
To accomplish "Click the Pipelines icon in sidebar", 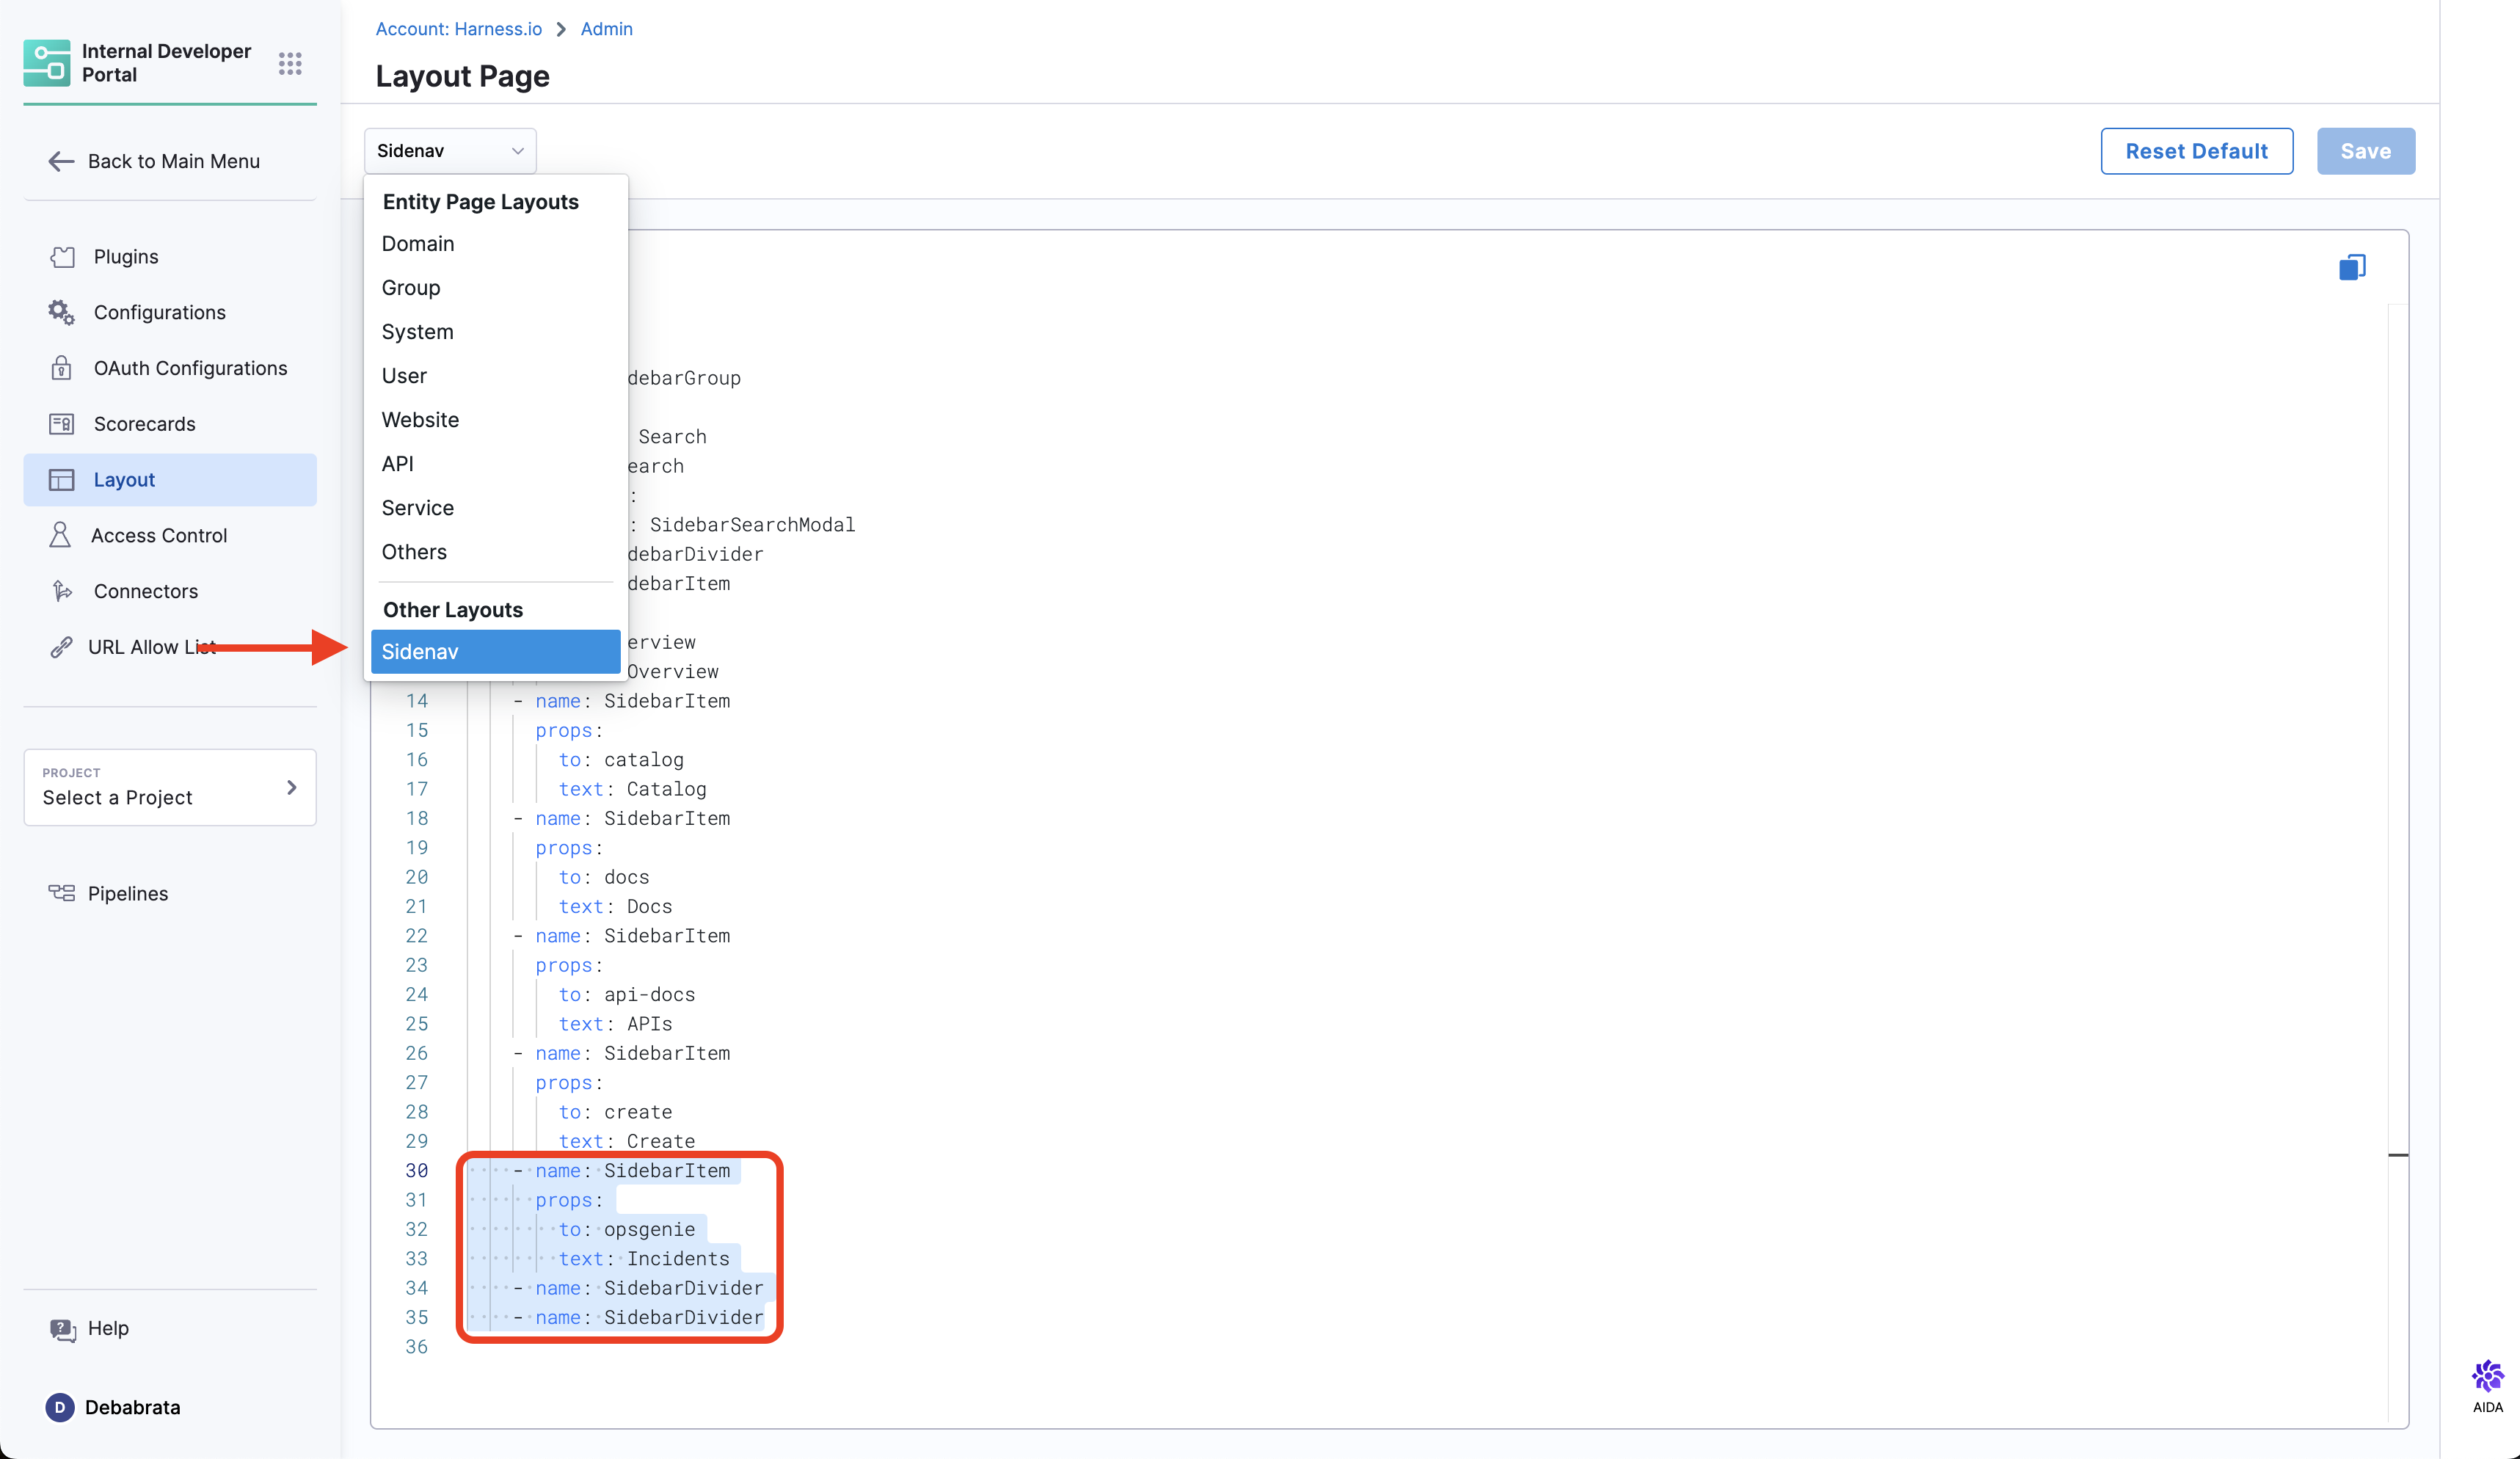I will [x=62, y=893].
